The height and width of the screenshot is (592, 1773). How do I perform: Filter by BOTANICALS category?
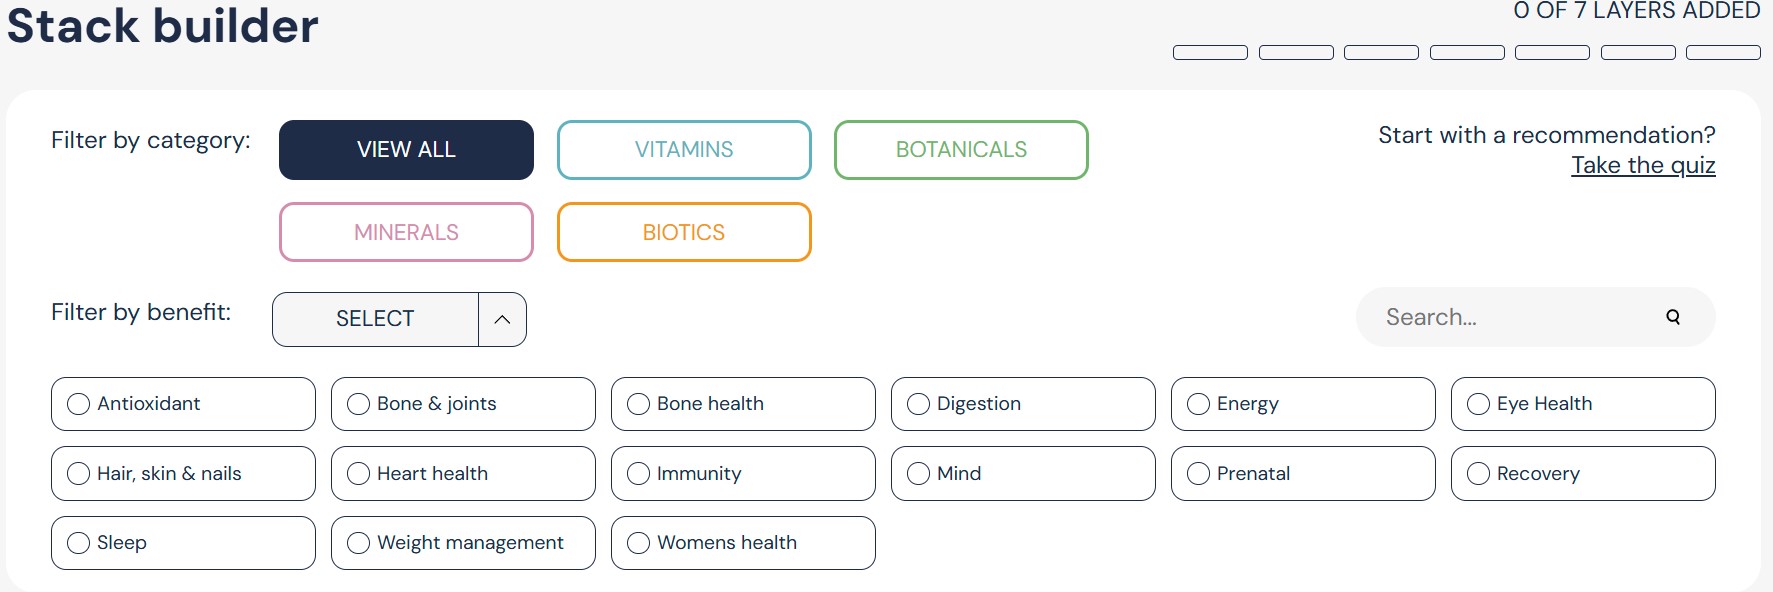[x=961, y=150]
